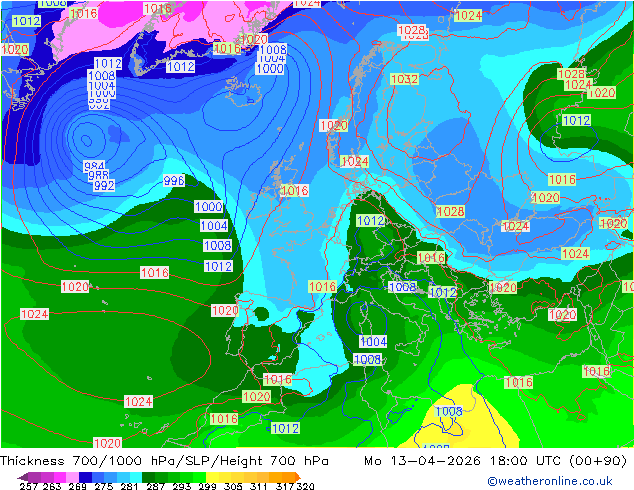Viewport: 634px width, 490px height.
Task: Click the 996 isobar label
Action: click(x=174, y=180)
